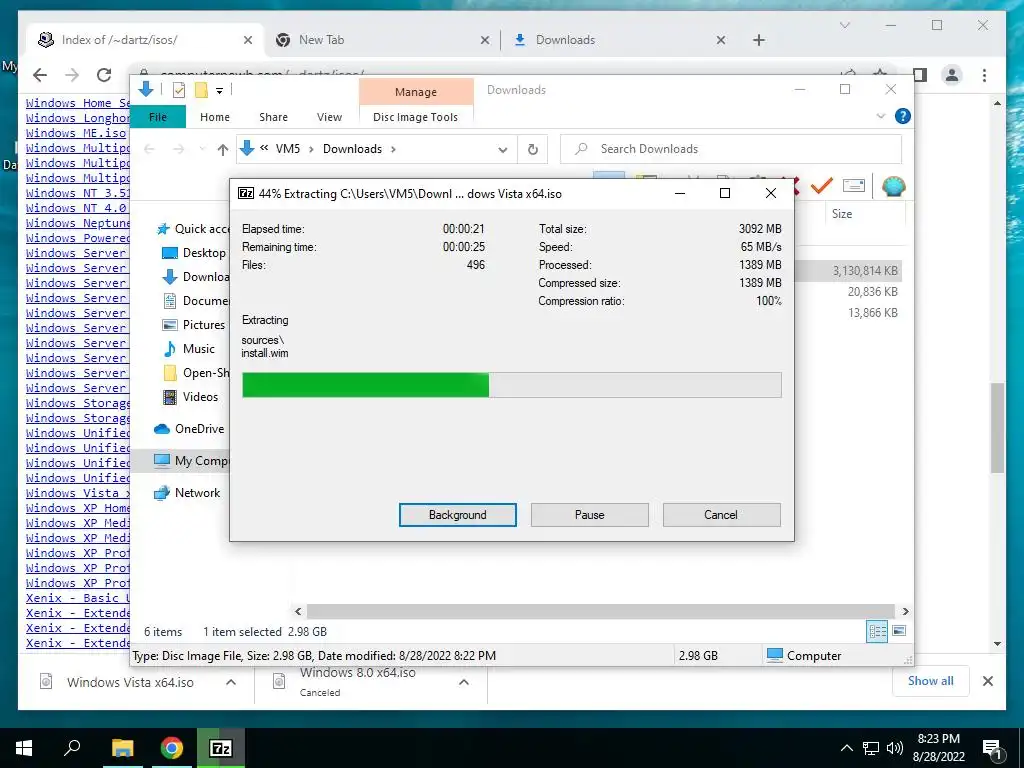Image resolution: width=1024 pixels, height=768 pixels.
Task: Click VM5 in the address breadcrumb
Action: [287, 149]
